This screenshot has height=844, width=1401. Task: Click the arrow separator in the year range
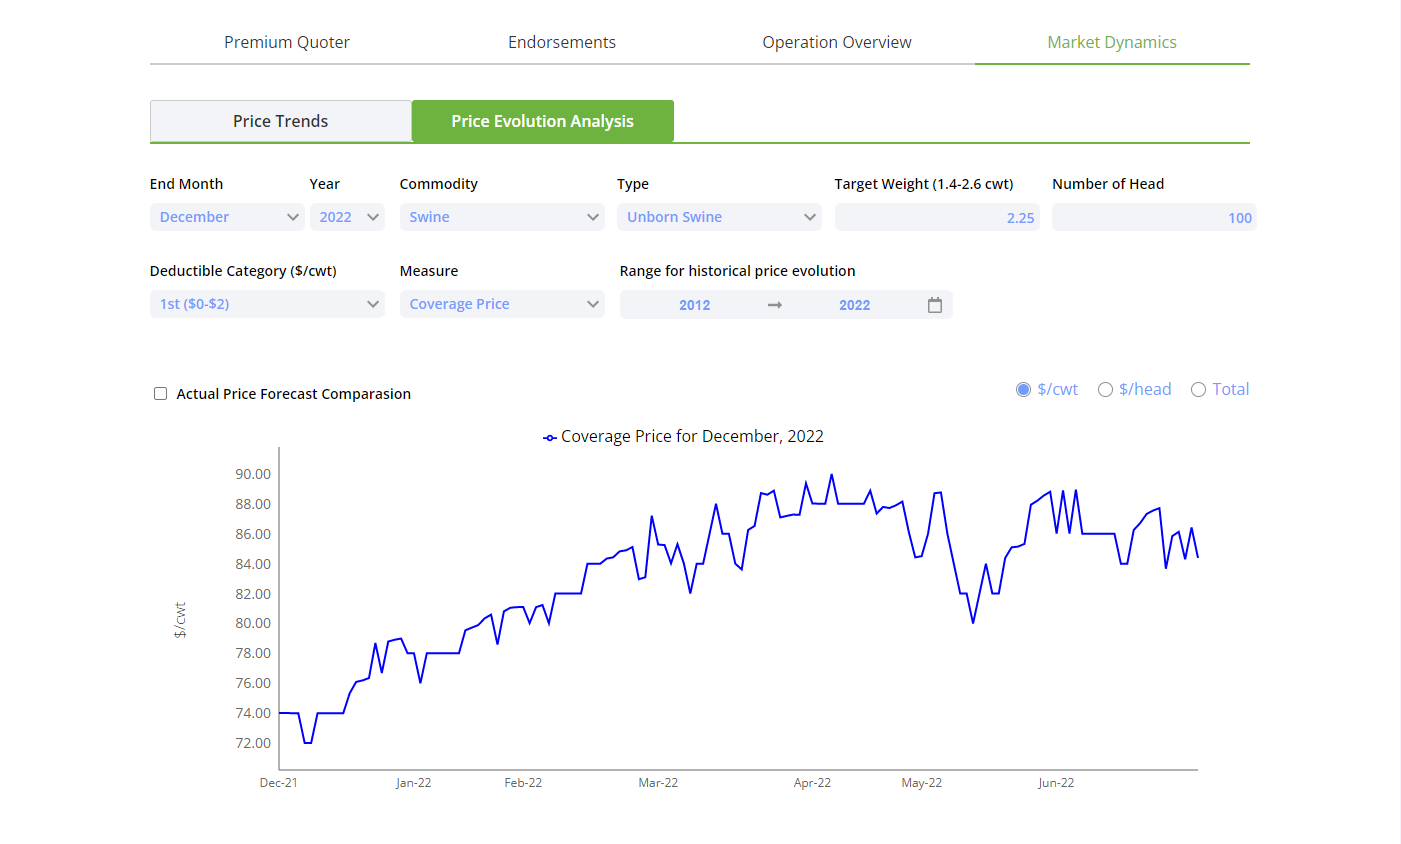click(x=775, y=305)
